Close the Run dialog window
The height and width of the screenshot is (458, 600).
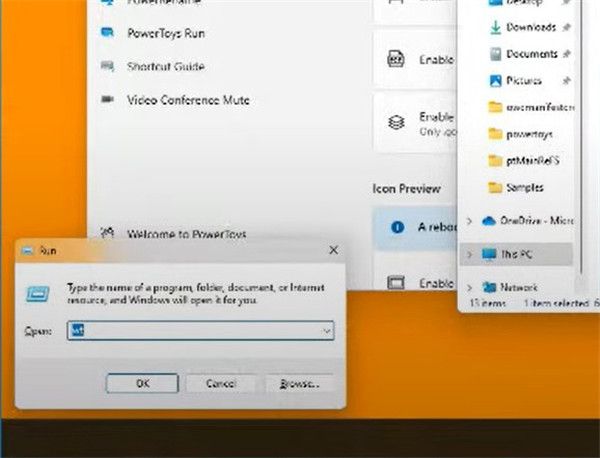tap(333, 250)
